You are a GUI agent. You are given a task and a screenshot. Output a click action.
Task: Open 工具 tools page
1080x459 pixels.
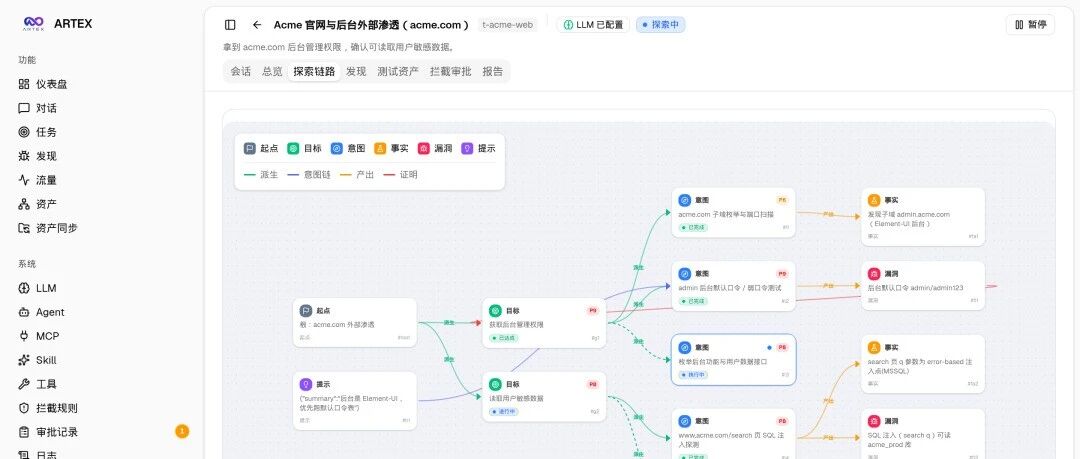coord(37,384)
